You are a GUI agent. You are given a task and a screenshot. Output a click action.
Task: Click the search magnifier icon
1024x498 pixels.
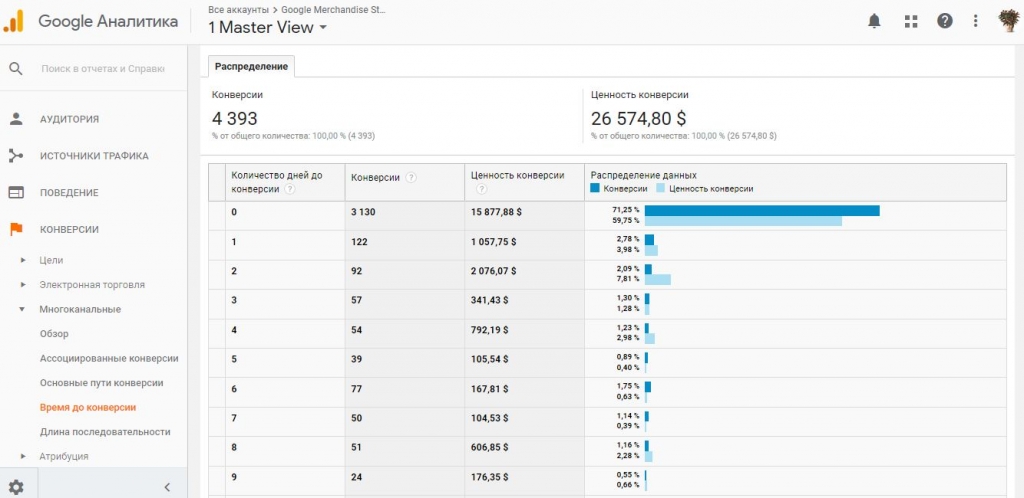tap(16, 68)
